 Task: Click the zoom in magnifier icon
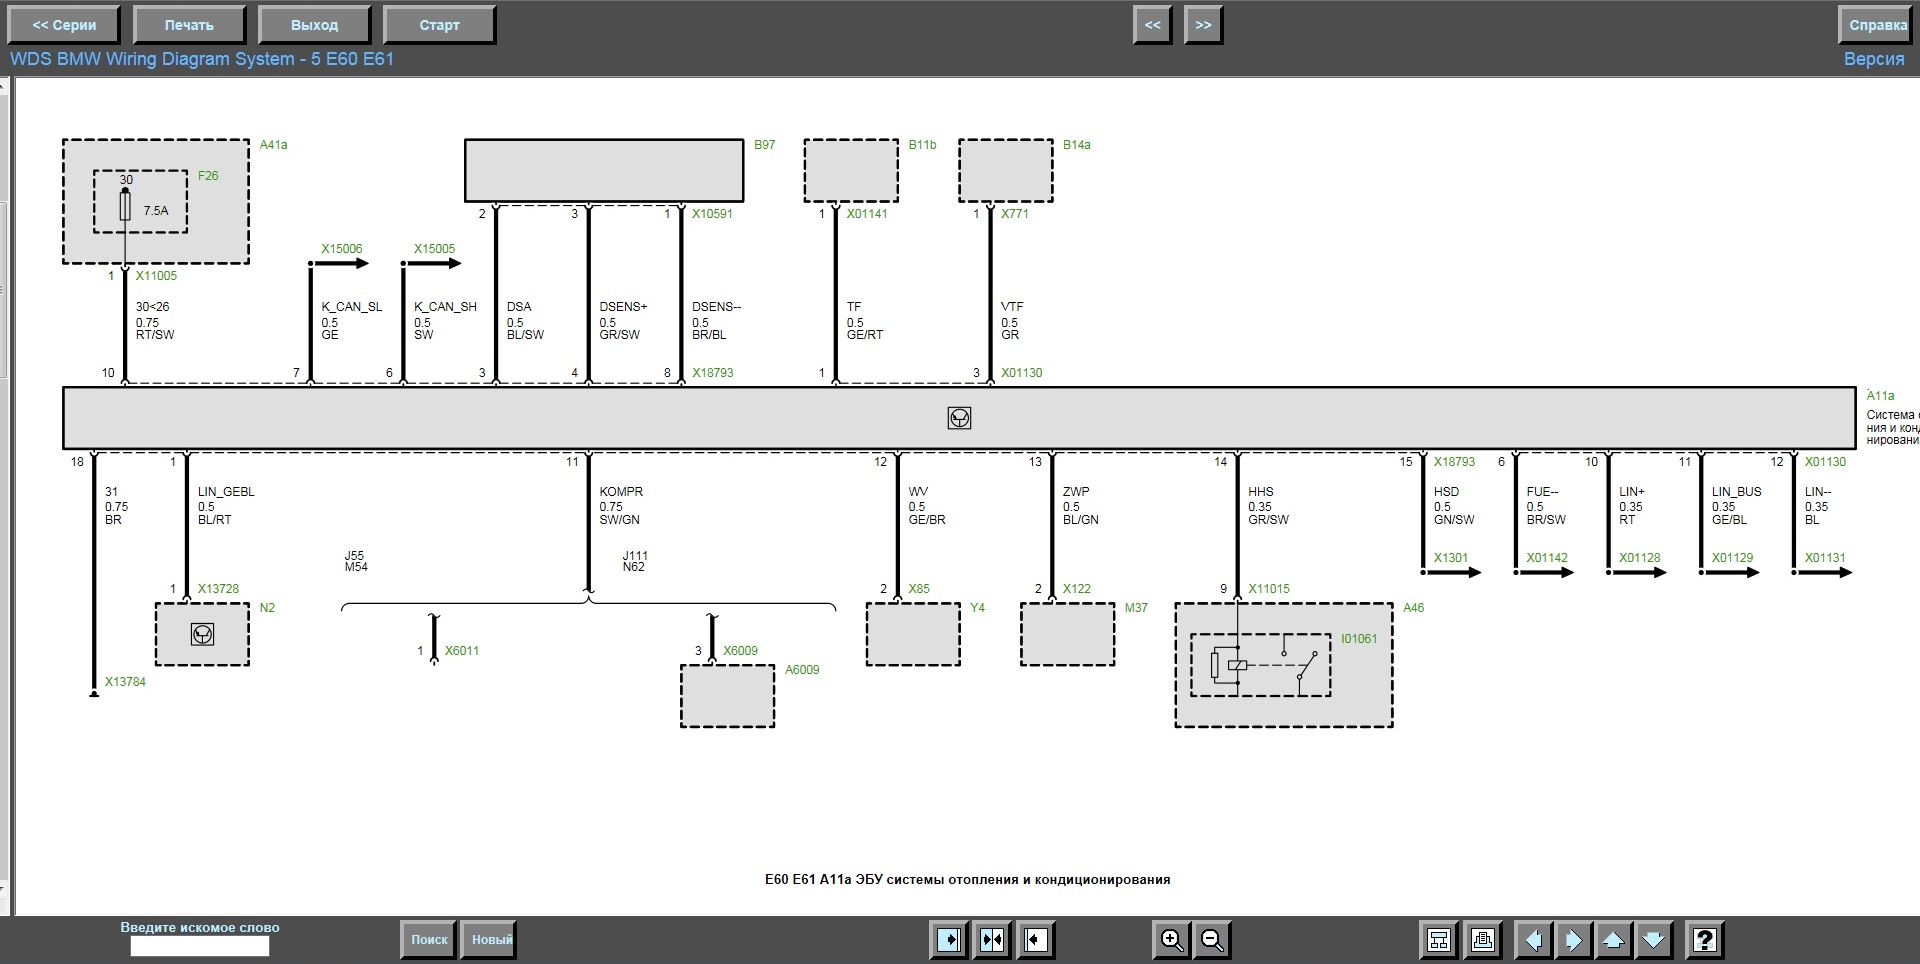coord(1171,940)
